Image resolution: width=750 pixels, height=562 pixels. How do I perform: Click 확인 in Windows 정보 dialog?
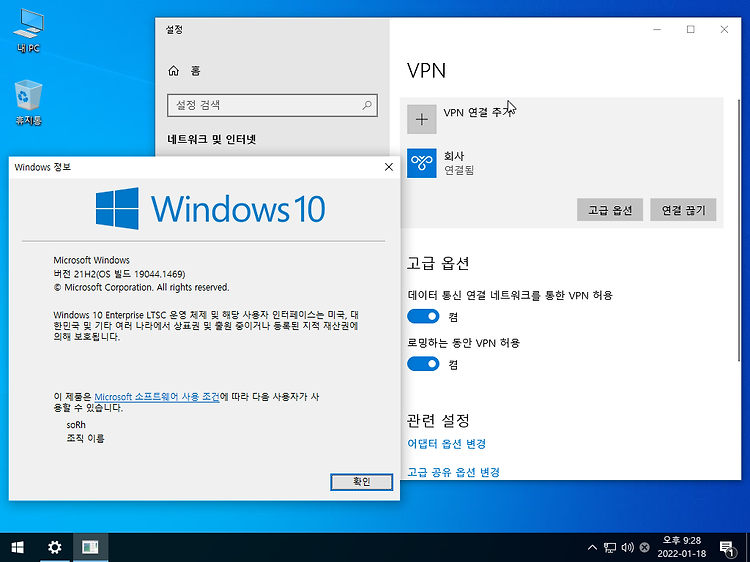[x=362, y=482]
